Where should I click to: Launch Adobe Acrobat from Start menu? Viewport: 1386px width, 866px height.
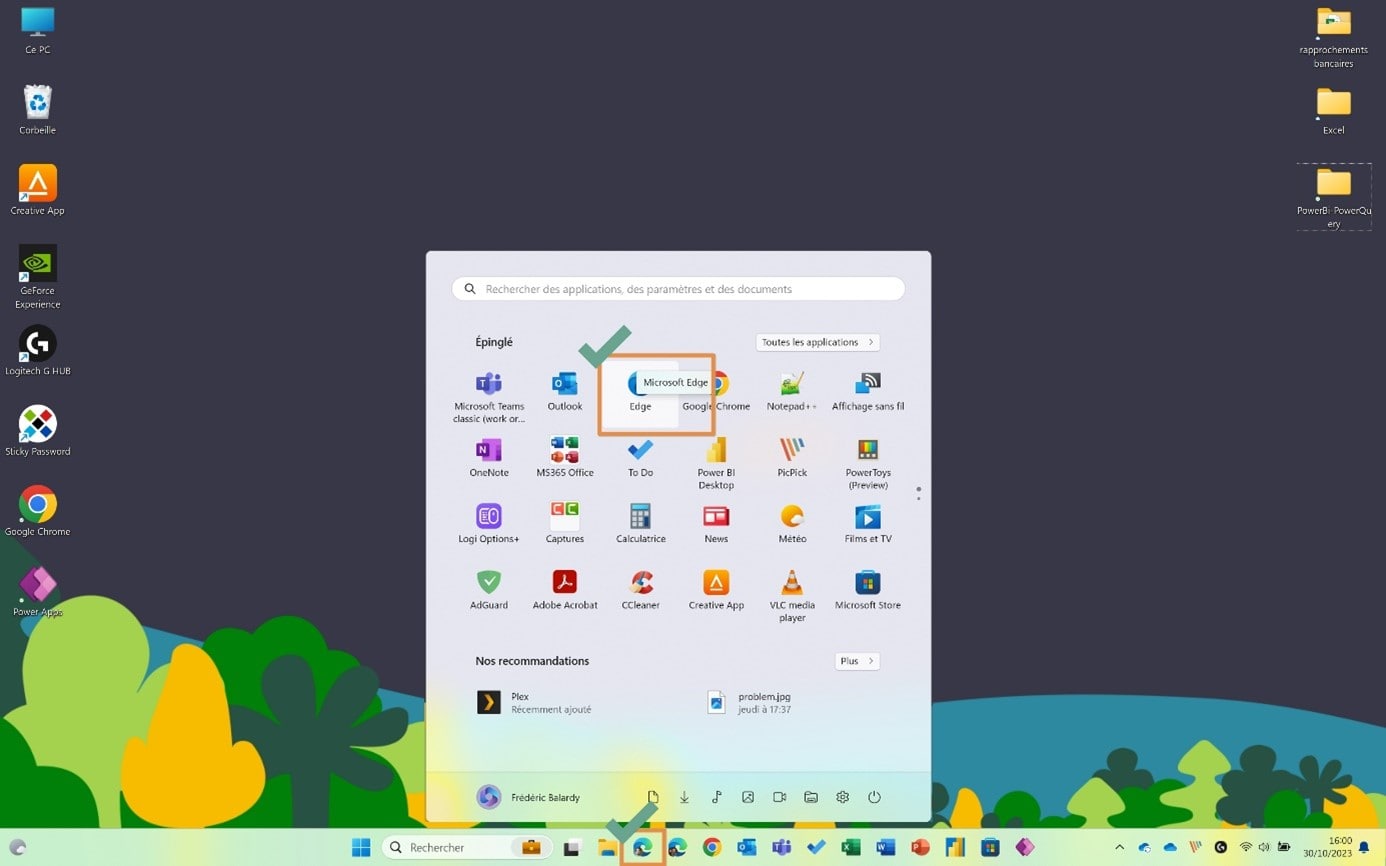(x=565, y=590)
